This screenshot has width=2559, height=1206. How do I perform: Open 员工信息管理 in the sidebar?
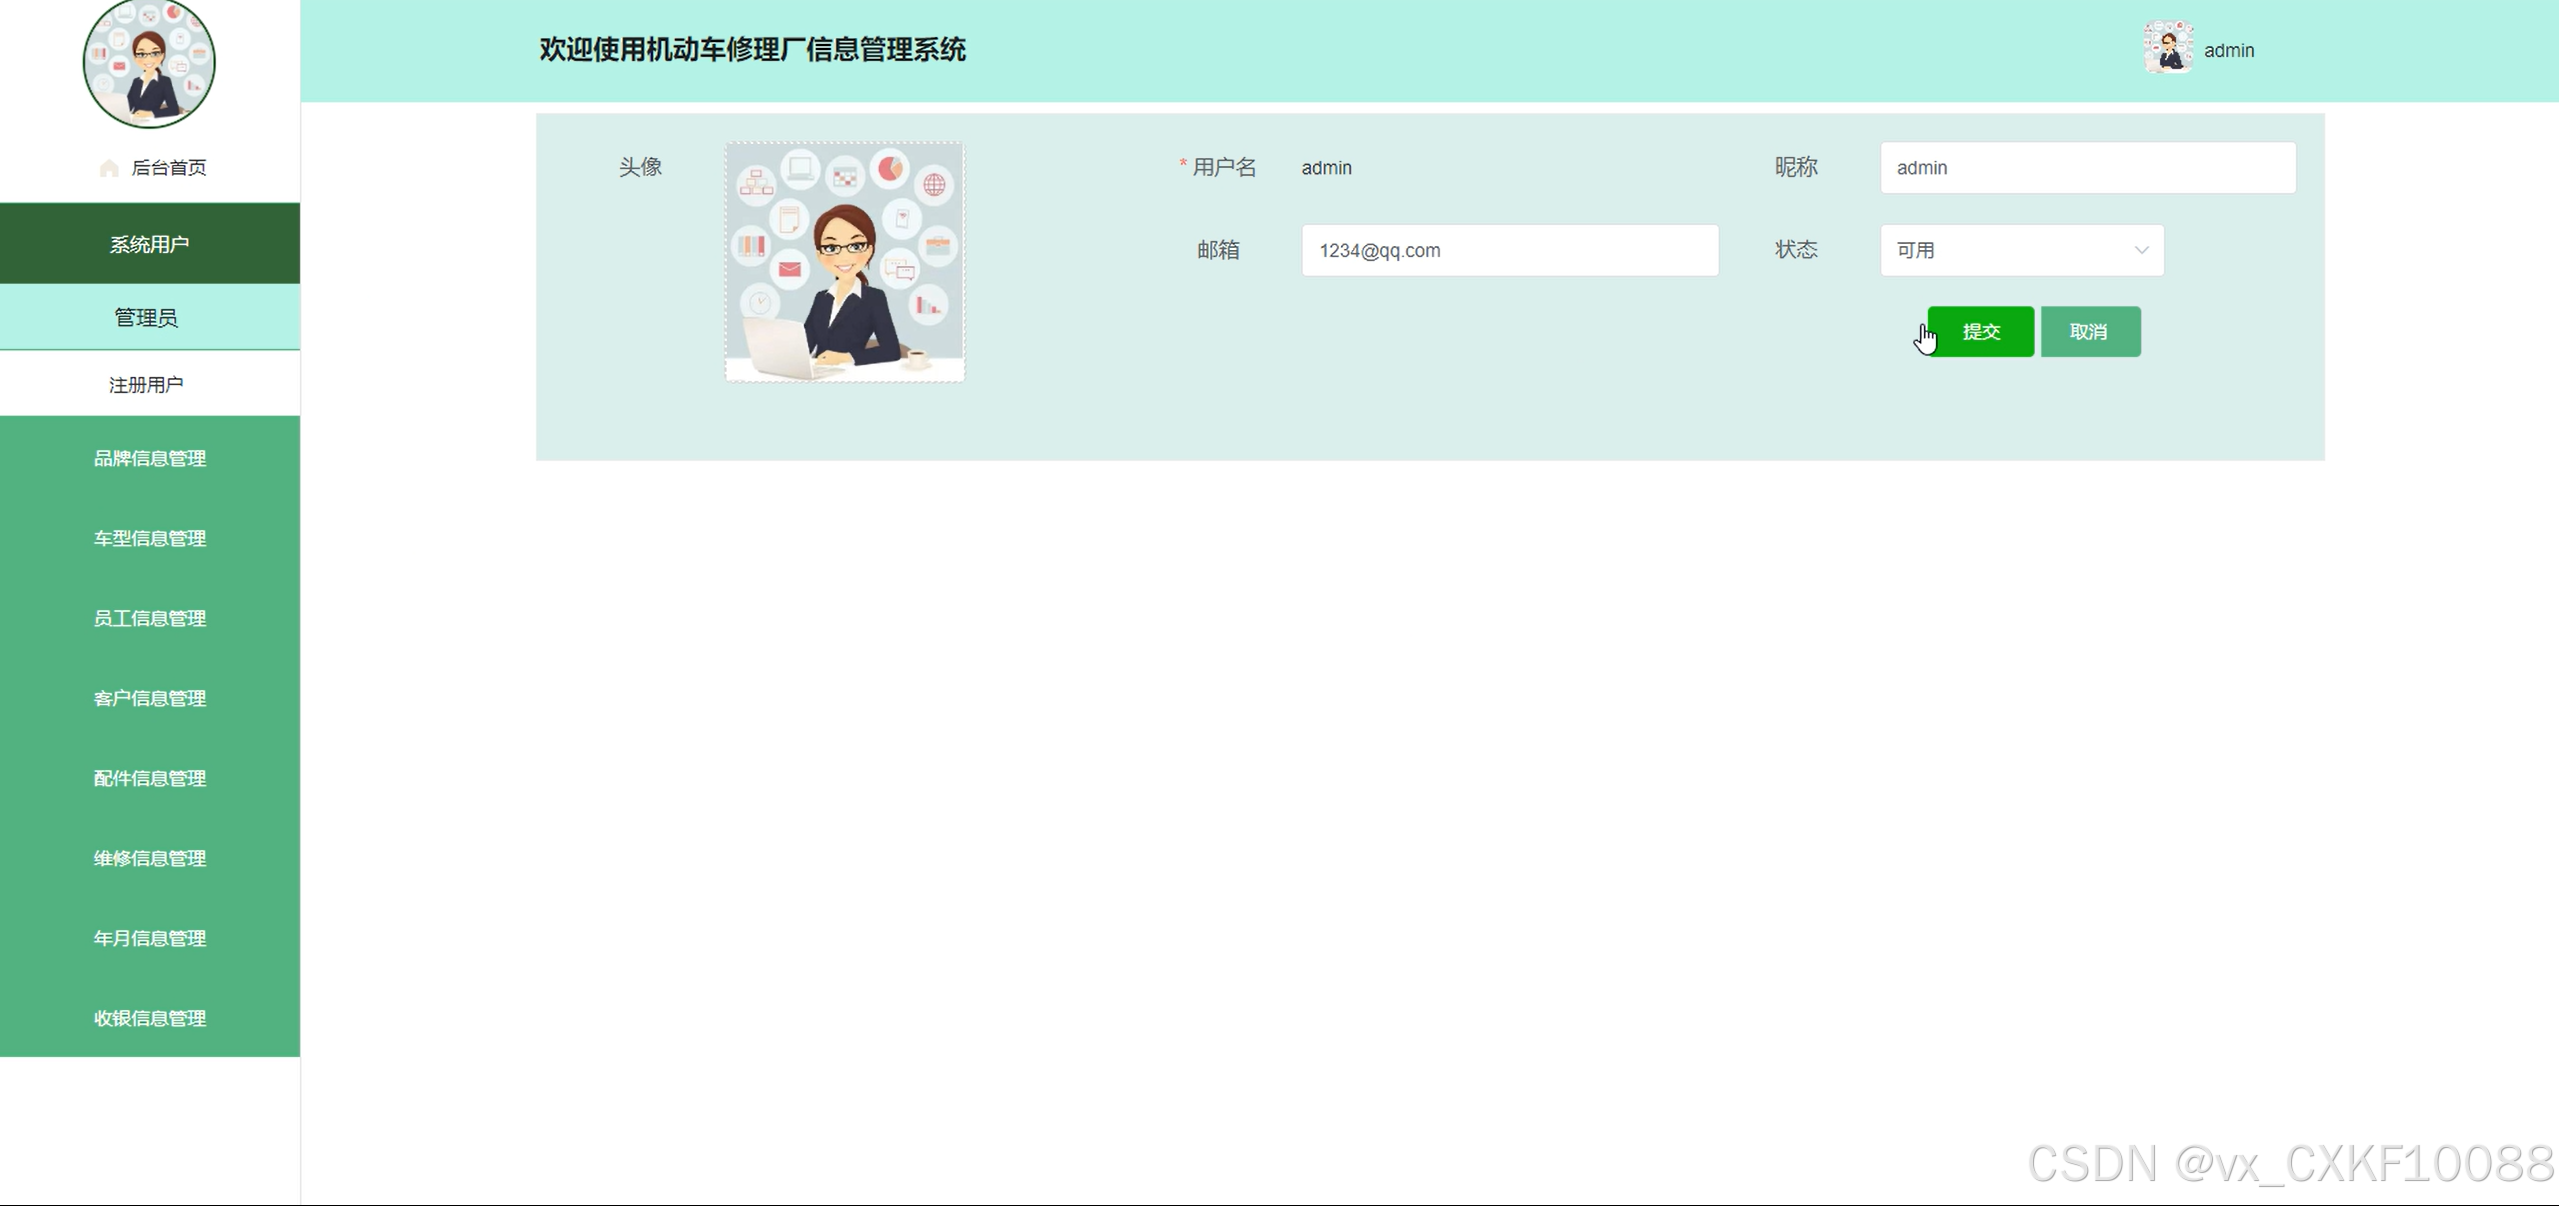[150, 618]
